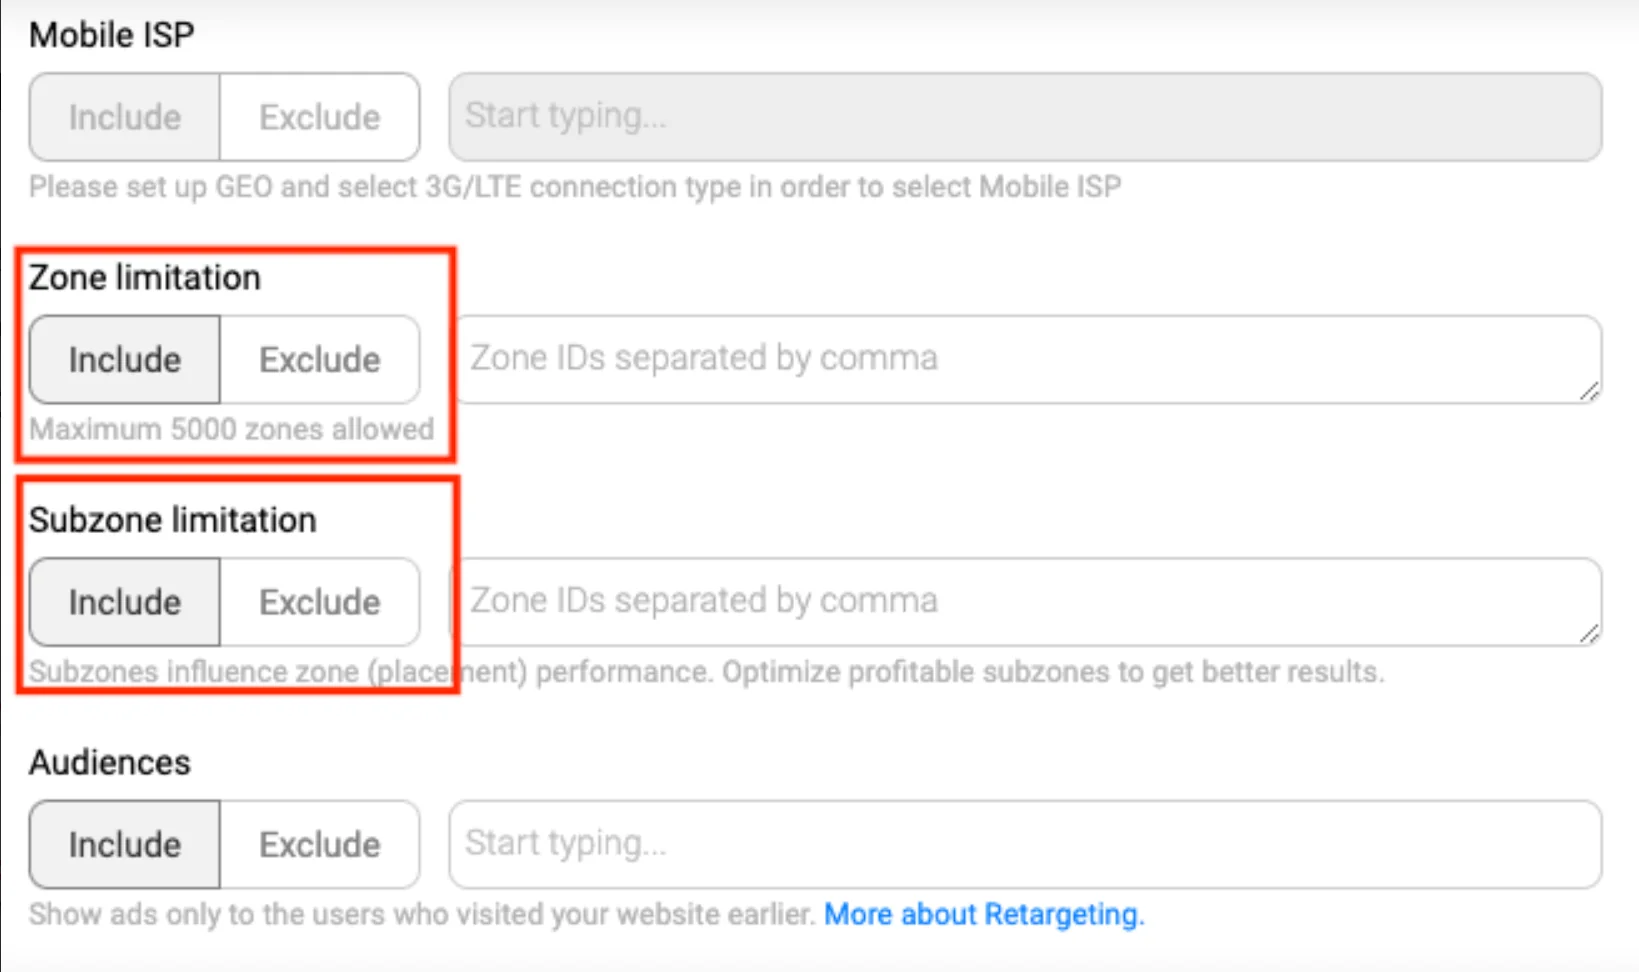Click the Zone limitation heading

coord(145,278)
